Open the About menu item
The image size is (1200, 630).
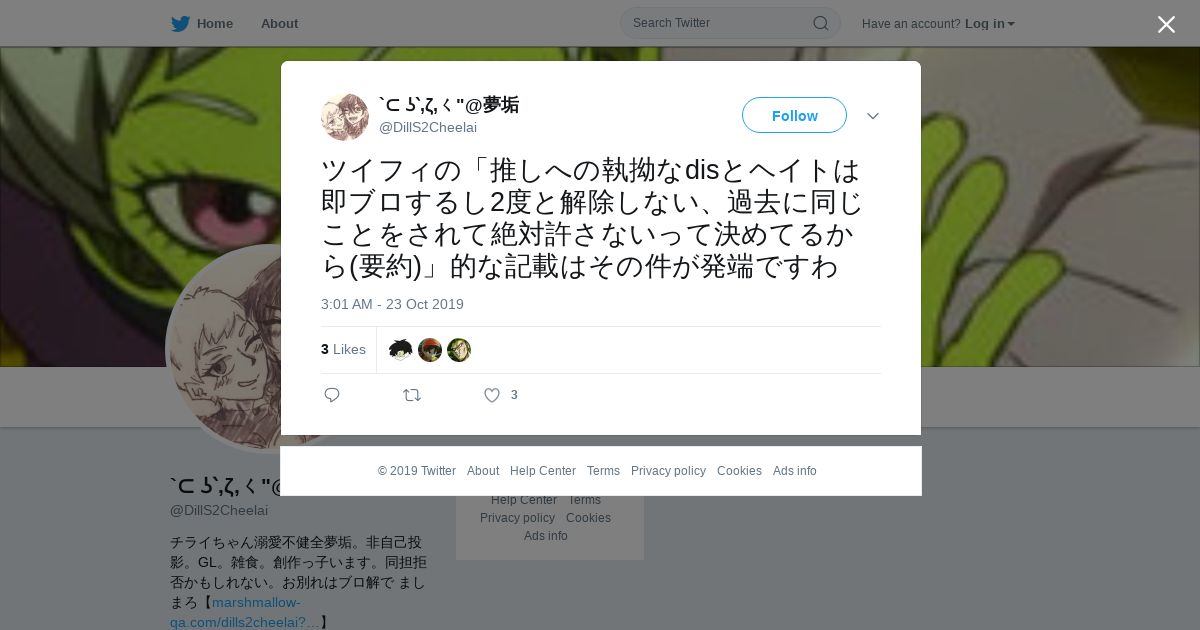coord(279,24)
